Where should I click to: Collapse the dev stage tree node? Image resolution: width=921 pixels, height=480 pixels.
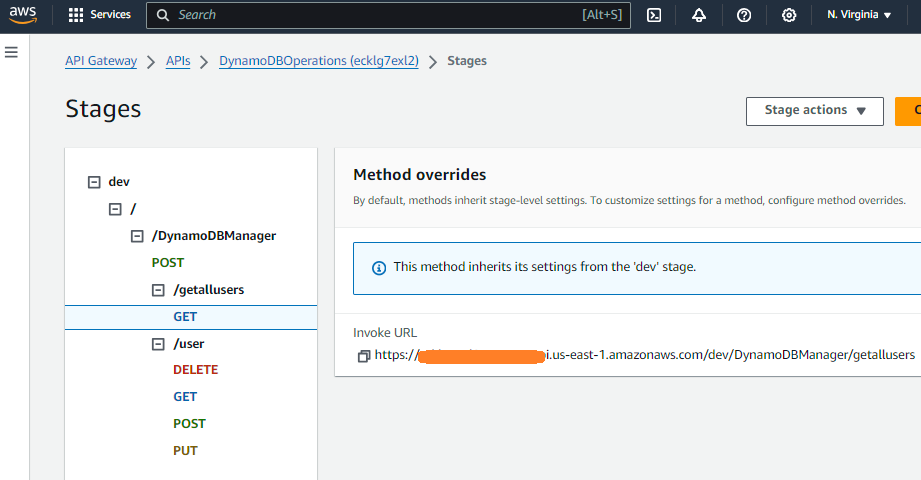coord(94,182)
